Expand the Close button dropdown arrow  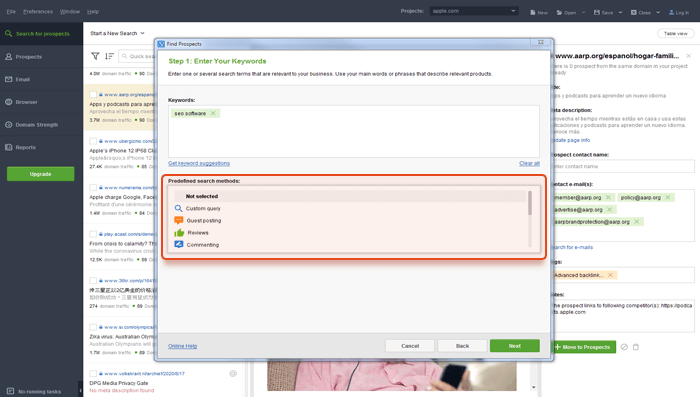tap(658, 13)
